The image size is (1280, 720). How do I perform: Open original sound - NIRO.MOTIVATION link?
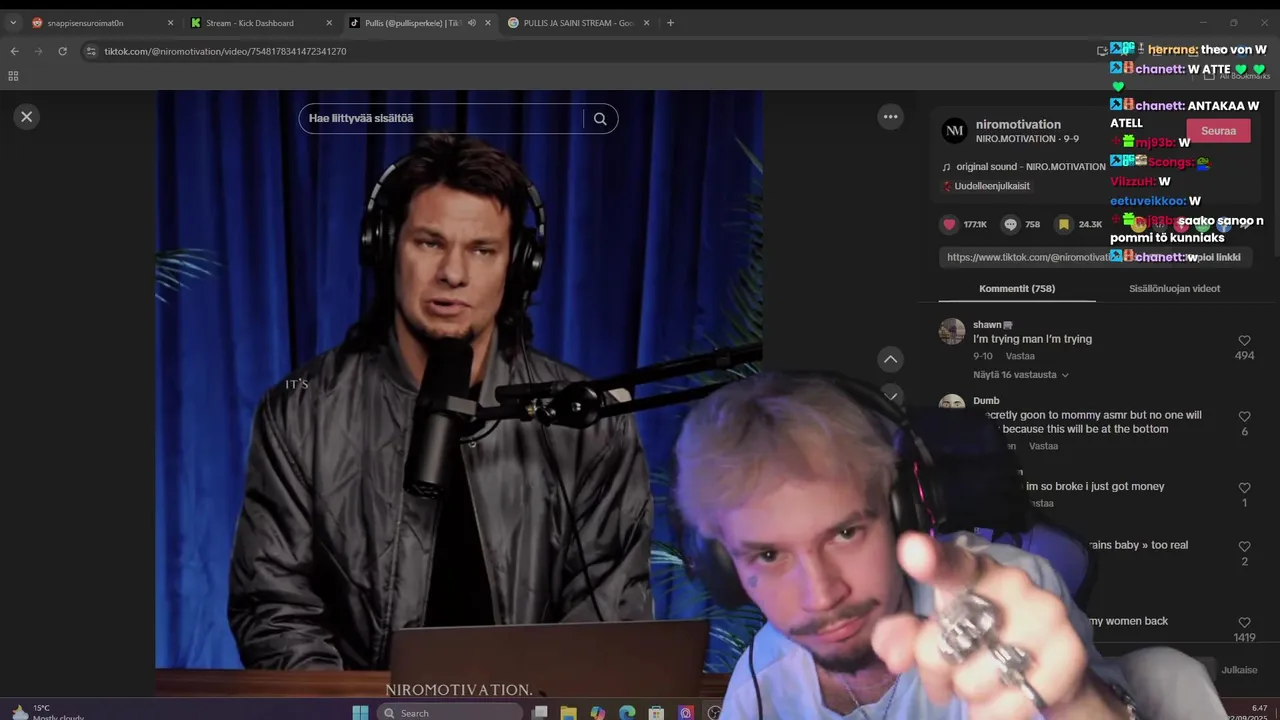pos(1024,167)
